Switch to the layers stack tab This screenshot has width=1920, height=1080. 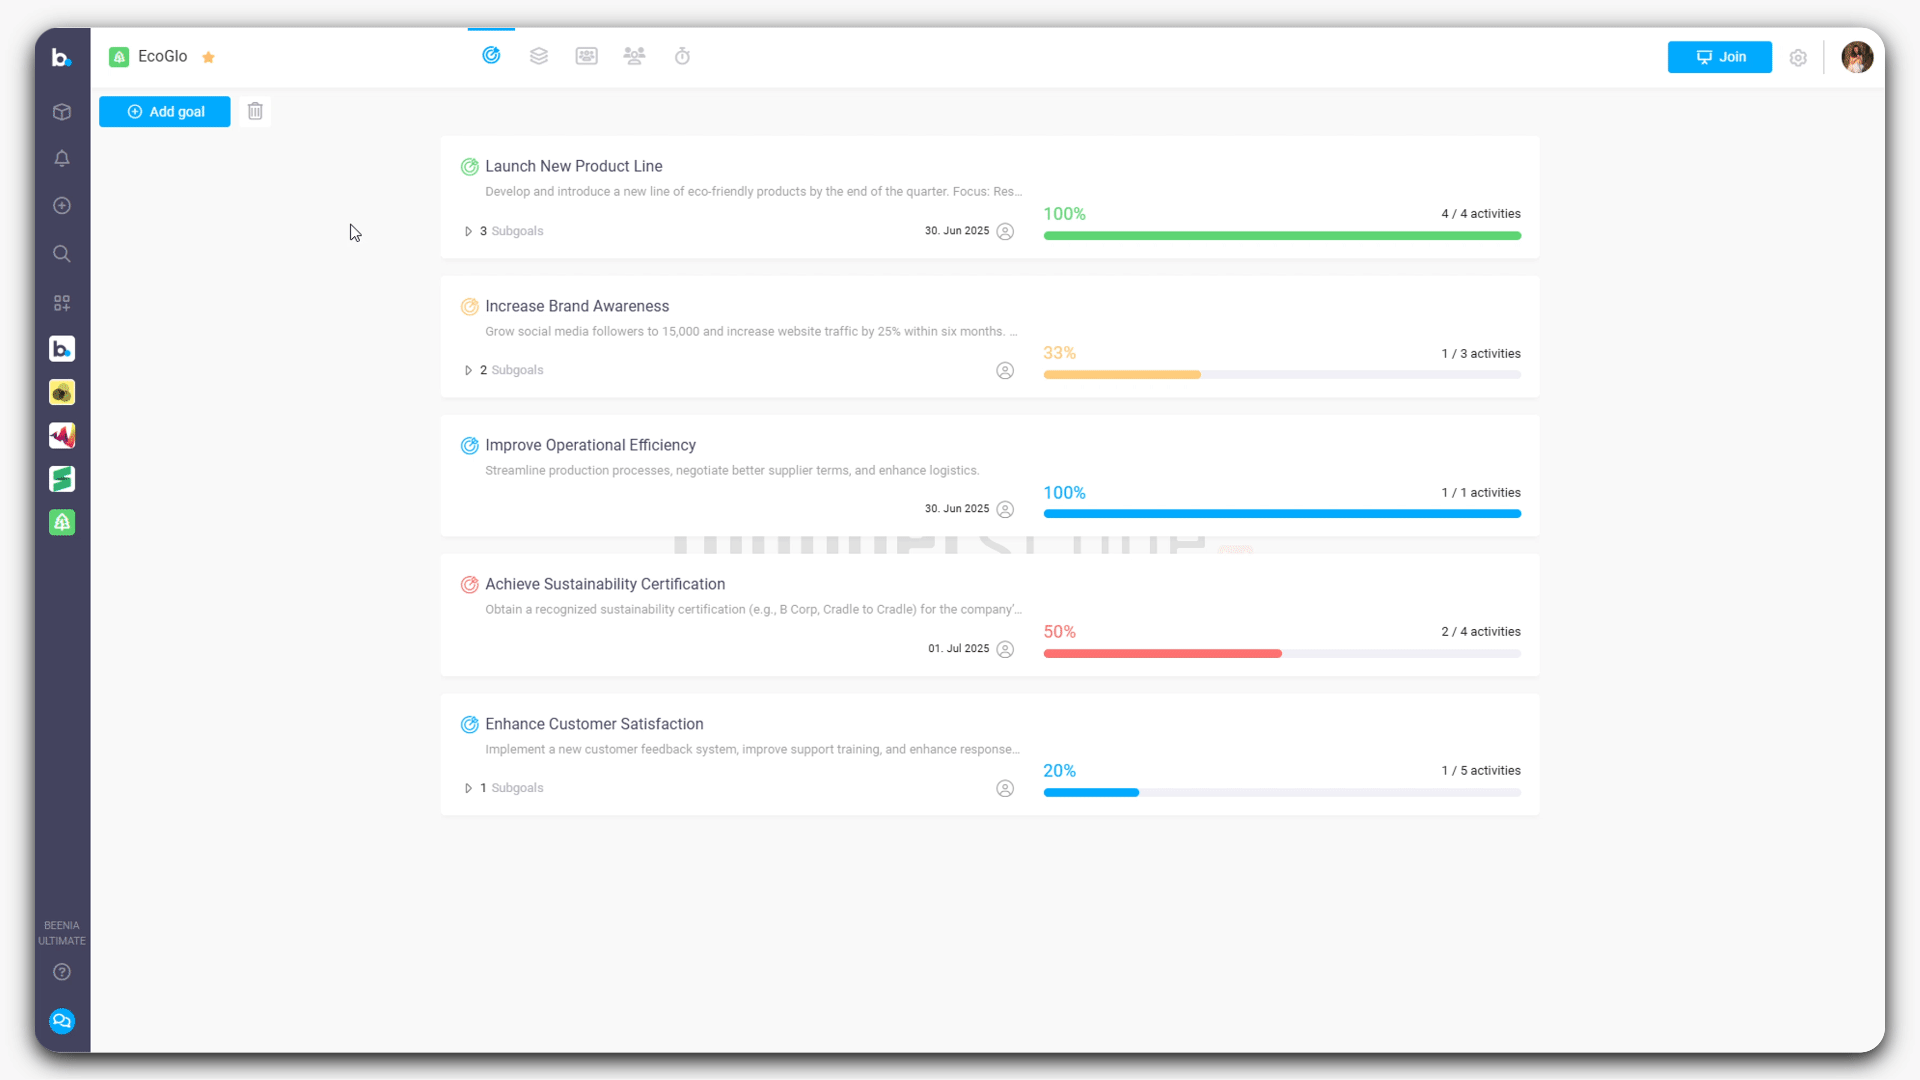click(539, 56)
